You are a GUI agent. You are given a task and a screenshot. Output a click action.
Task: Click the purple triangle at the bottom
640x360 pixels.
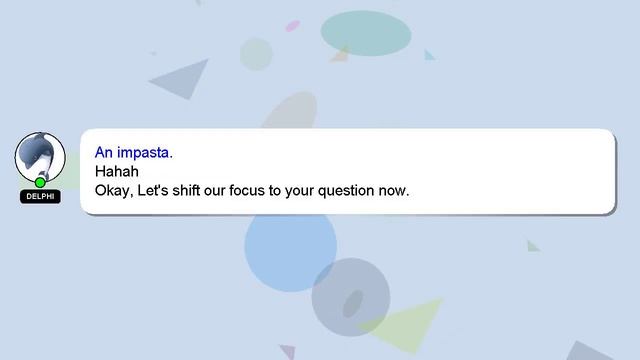coord(289,351)
